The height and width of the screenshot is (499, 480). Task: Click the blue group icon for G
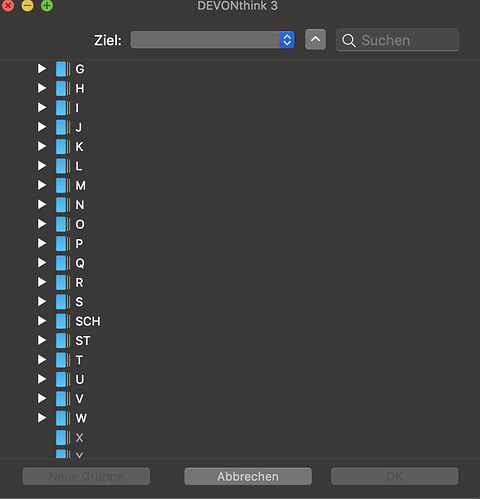click(x=63, y=69)
